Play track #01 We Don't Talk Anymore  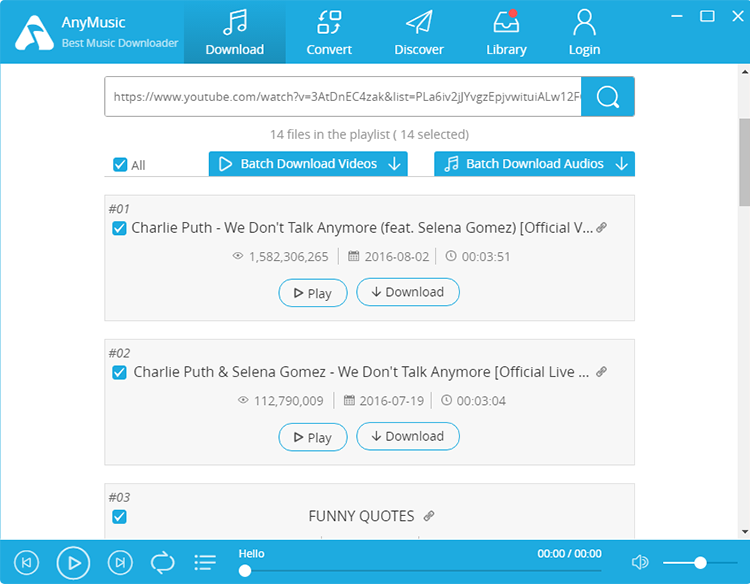click(313, 293)
